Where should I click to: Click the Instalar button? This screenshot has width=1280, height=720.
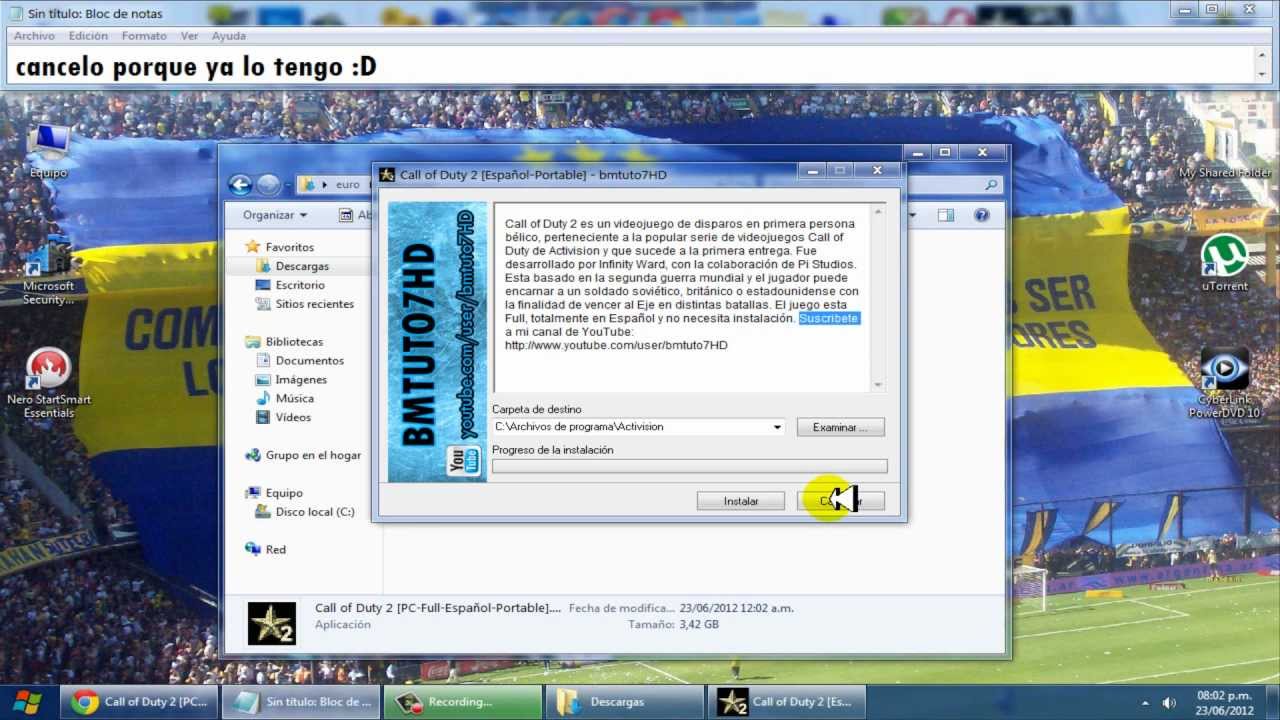click(741, 501)
